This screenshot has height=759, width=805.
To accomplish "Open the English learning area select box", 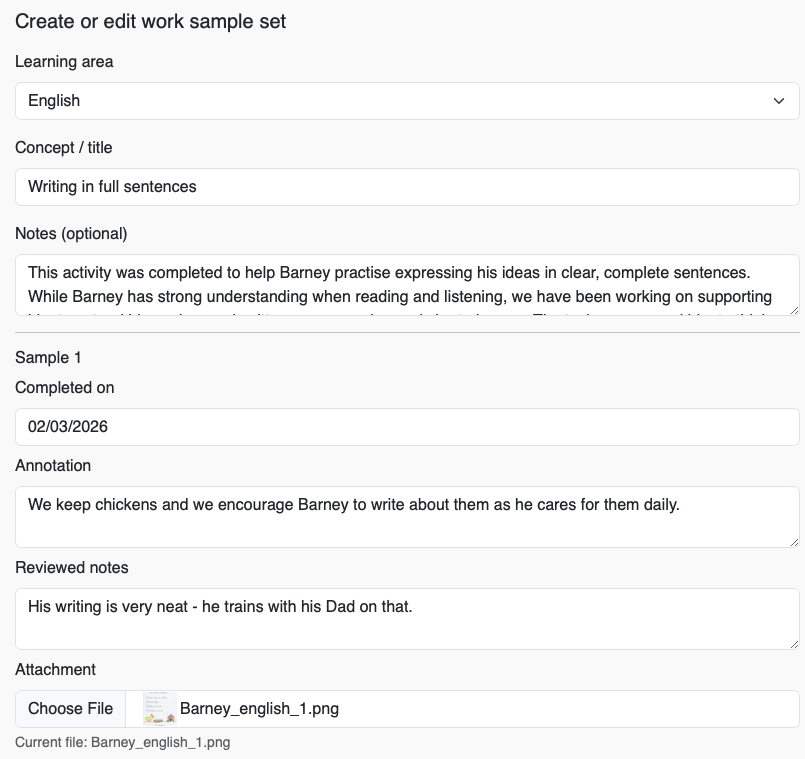I will pyautogui.click(x=400, y=101).
